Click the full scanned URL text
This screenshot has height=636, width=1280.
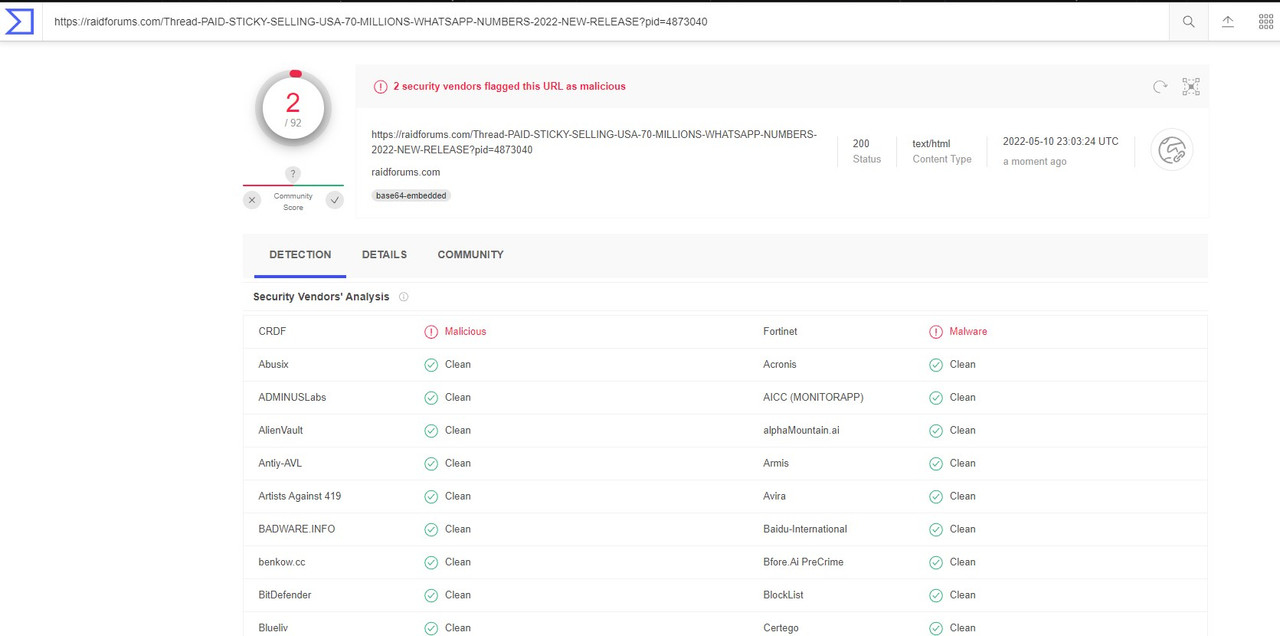[x=594, y=142]
